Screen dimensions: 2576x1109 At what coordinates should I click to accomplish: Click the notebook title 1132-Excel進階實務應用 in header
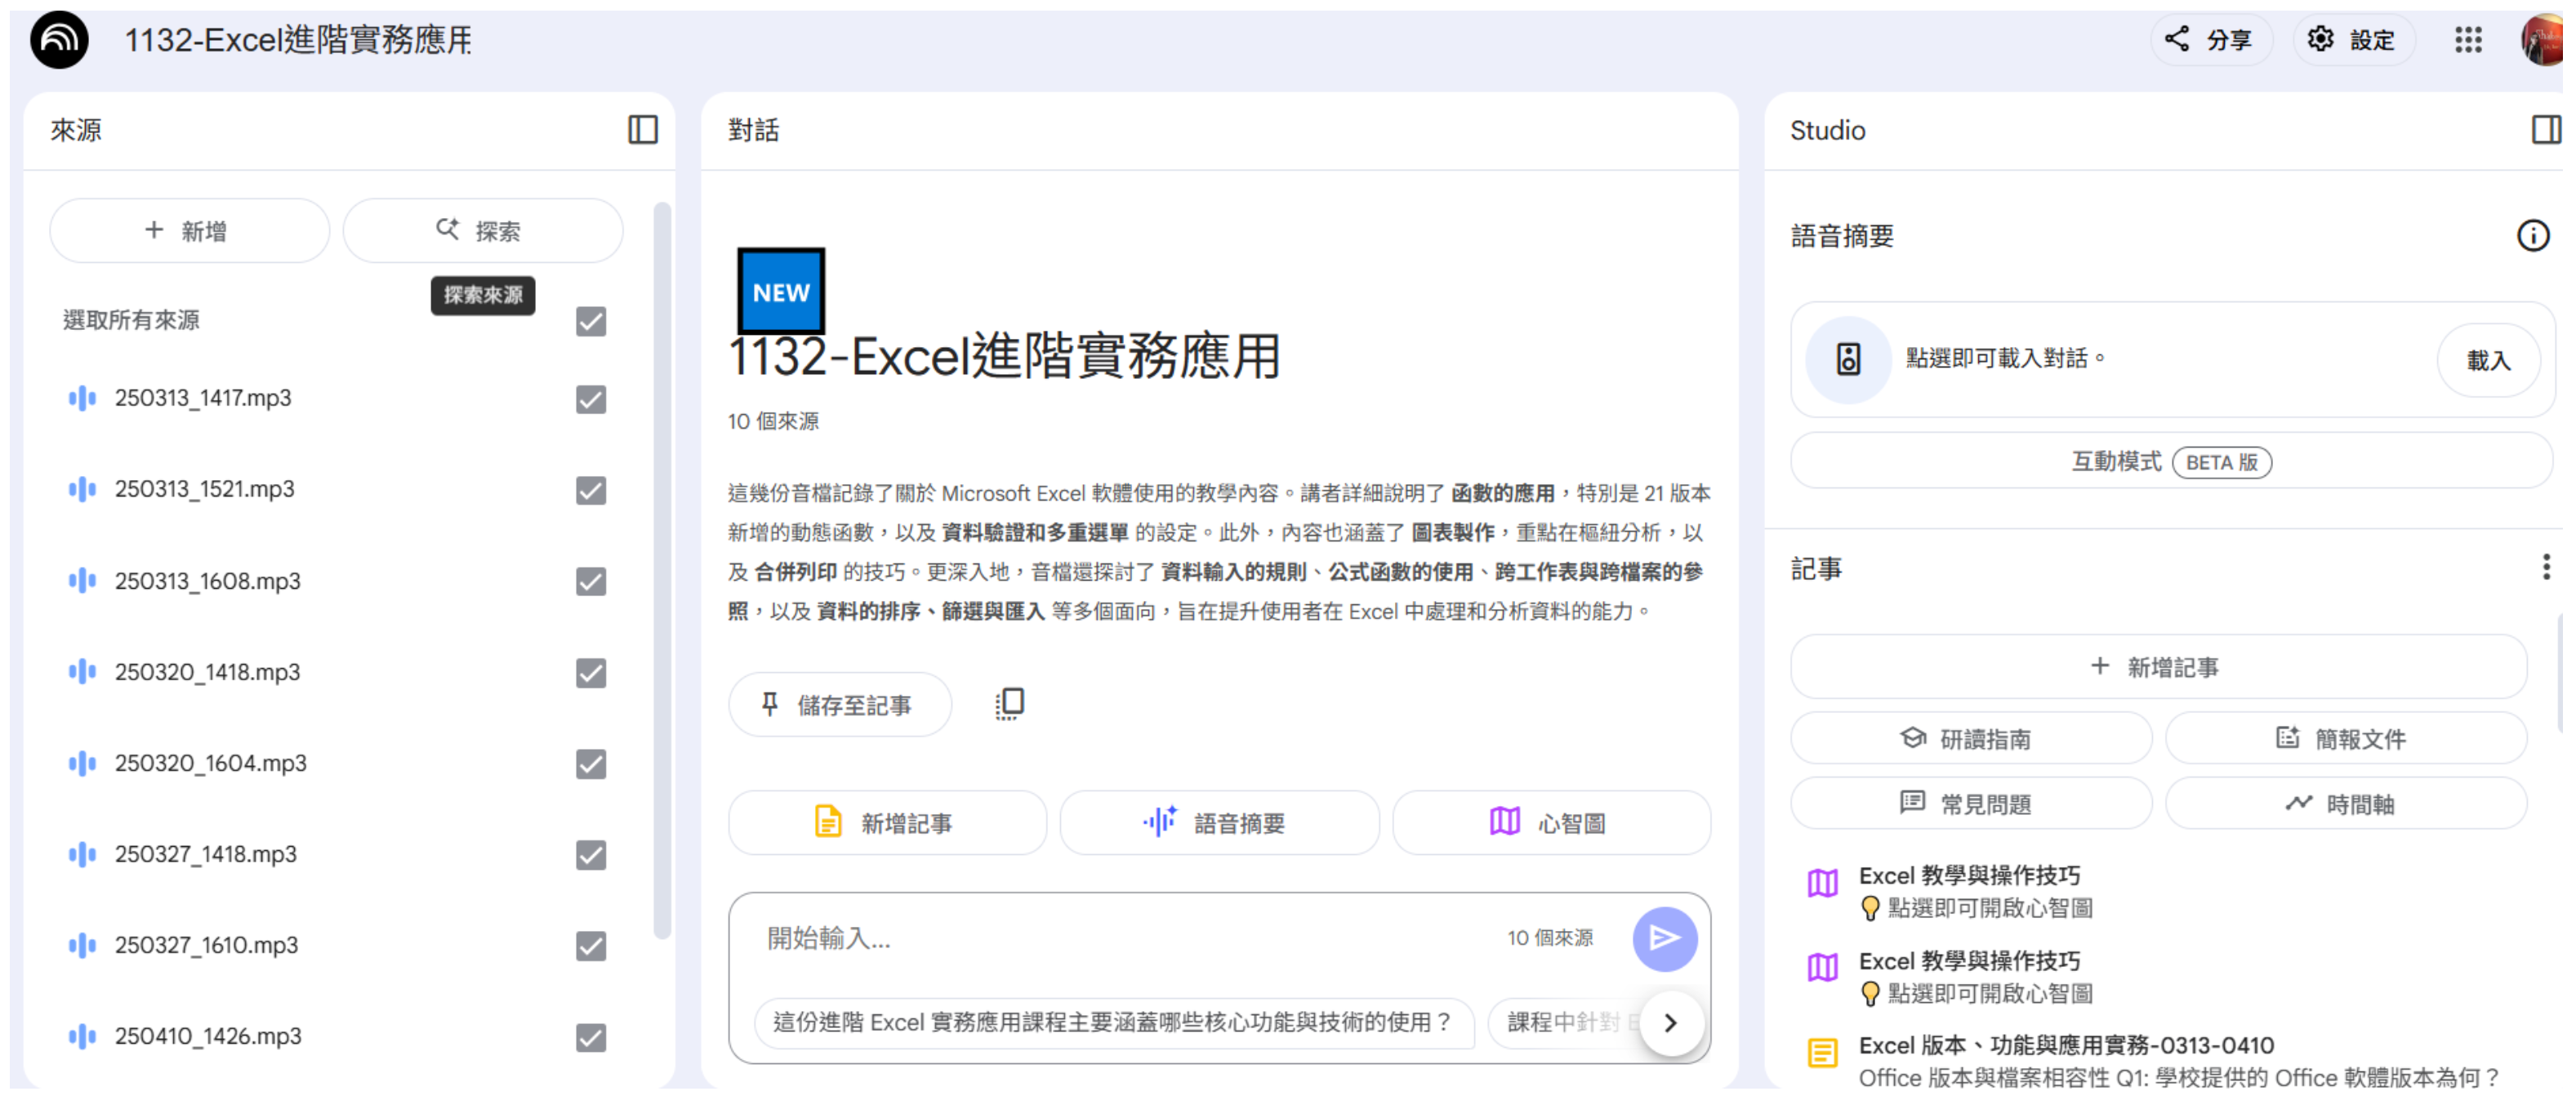298,40
